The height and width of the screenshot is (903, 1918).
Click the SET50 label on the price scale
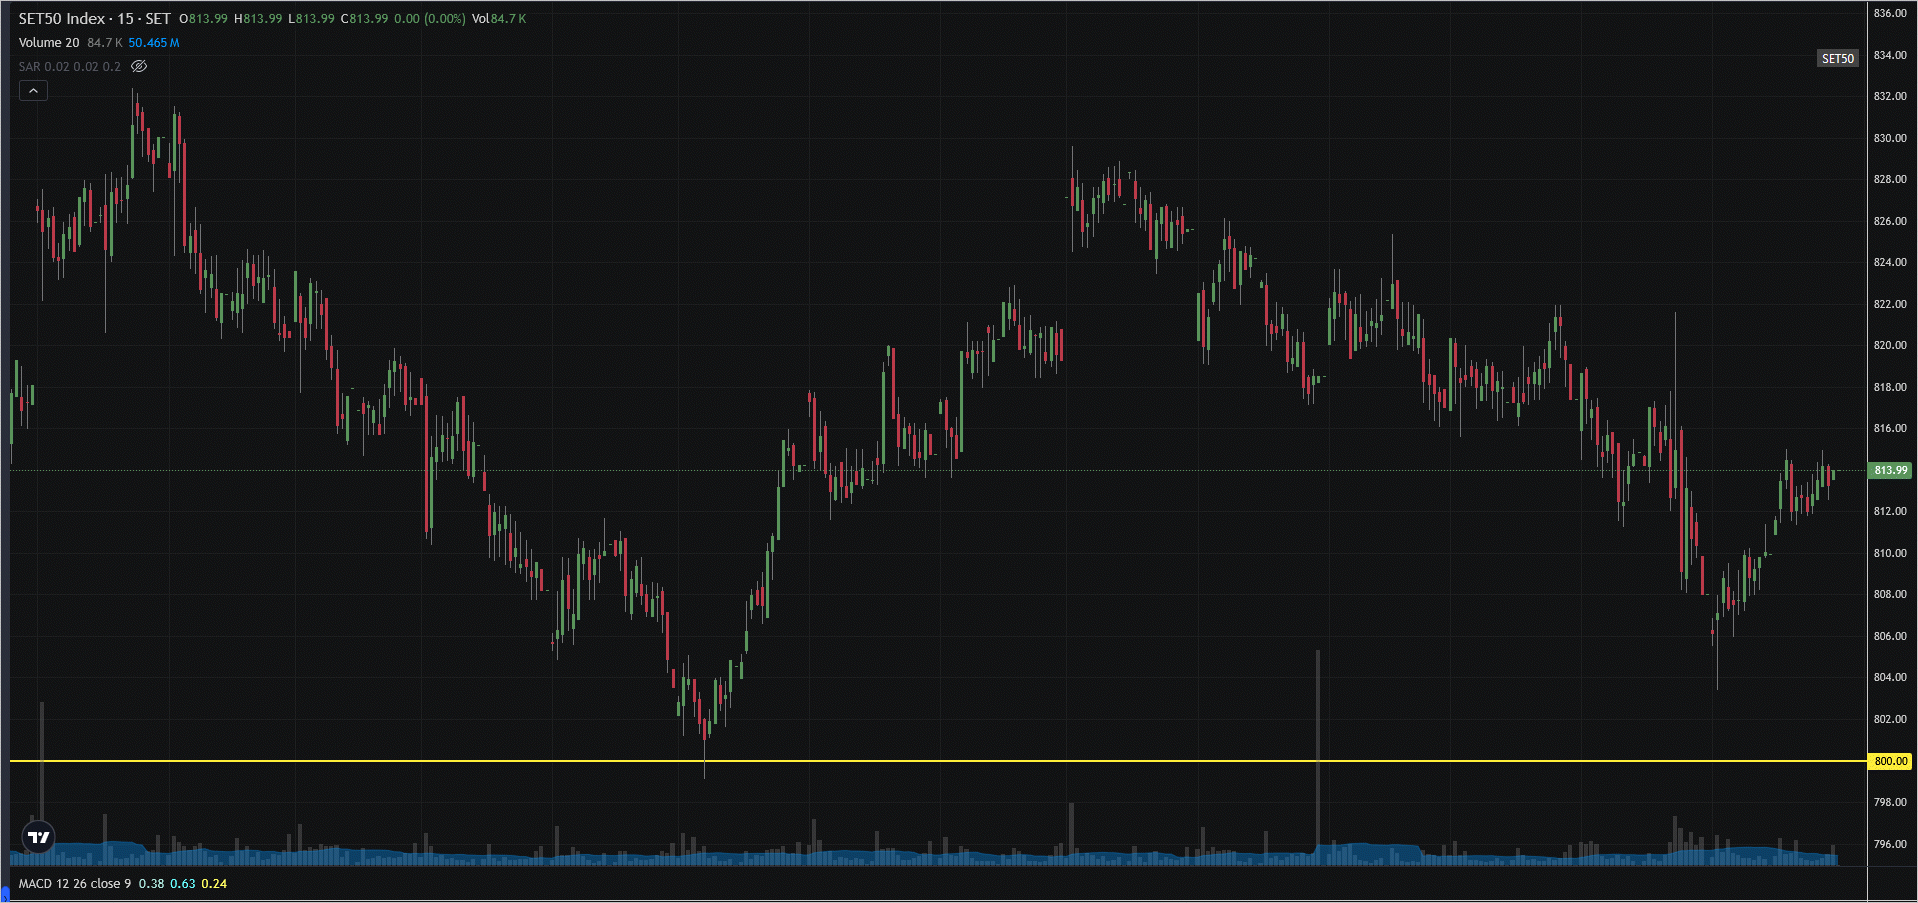1837,59
